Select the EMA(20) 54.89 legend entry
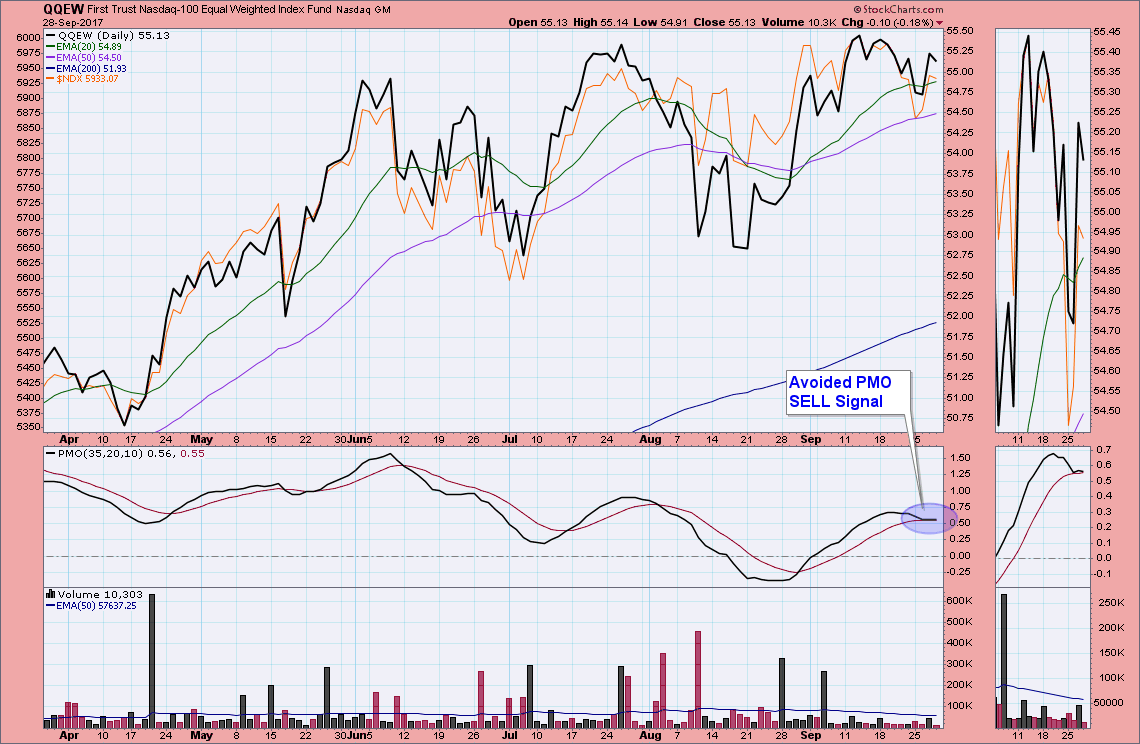 84,47
